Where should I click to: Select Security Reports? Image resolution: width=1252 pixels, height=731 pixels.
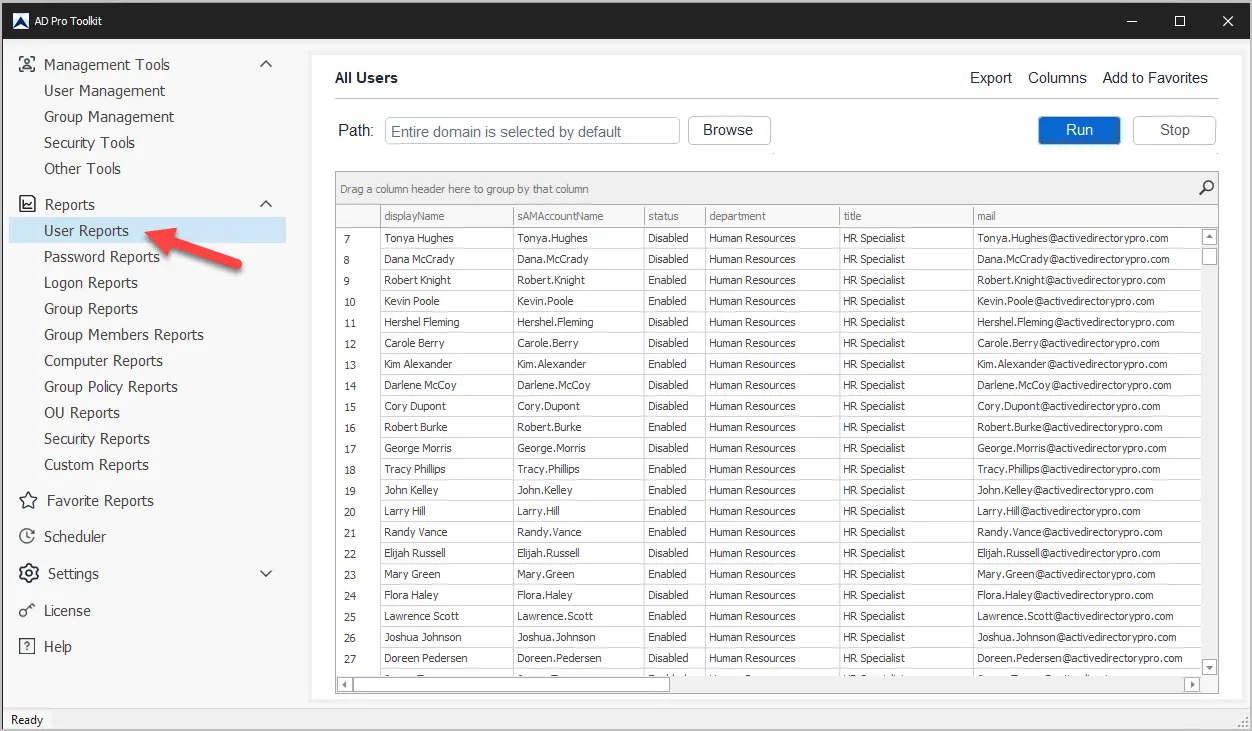[97, 439]
